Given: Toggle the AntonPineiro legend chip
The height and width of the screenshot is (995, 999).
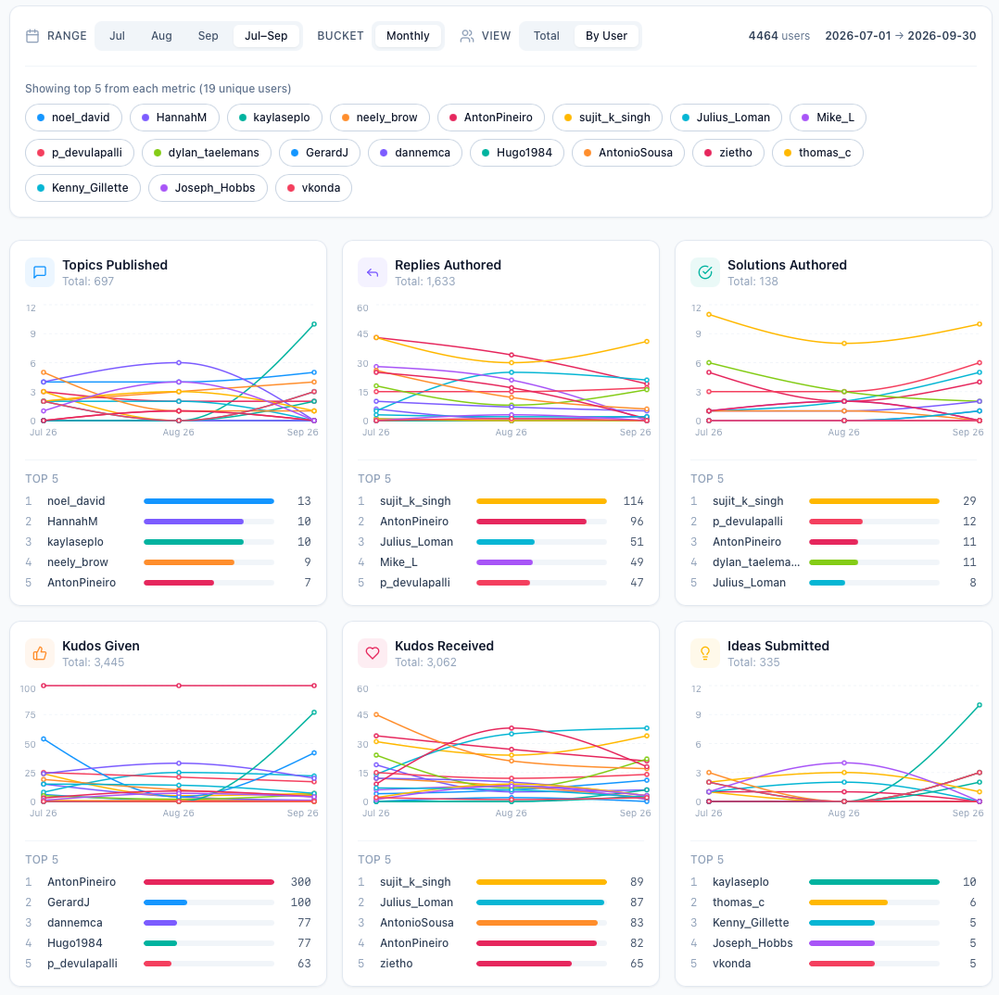Looking at the screenshot, I should (491, 118).
